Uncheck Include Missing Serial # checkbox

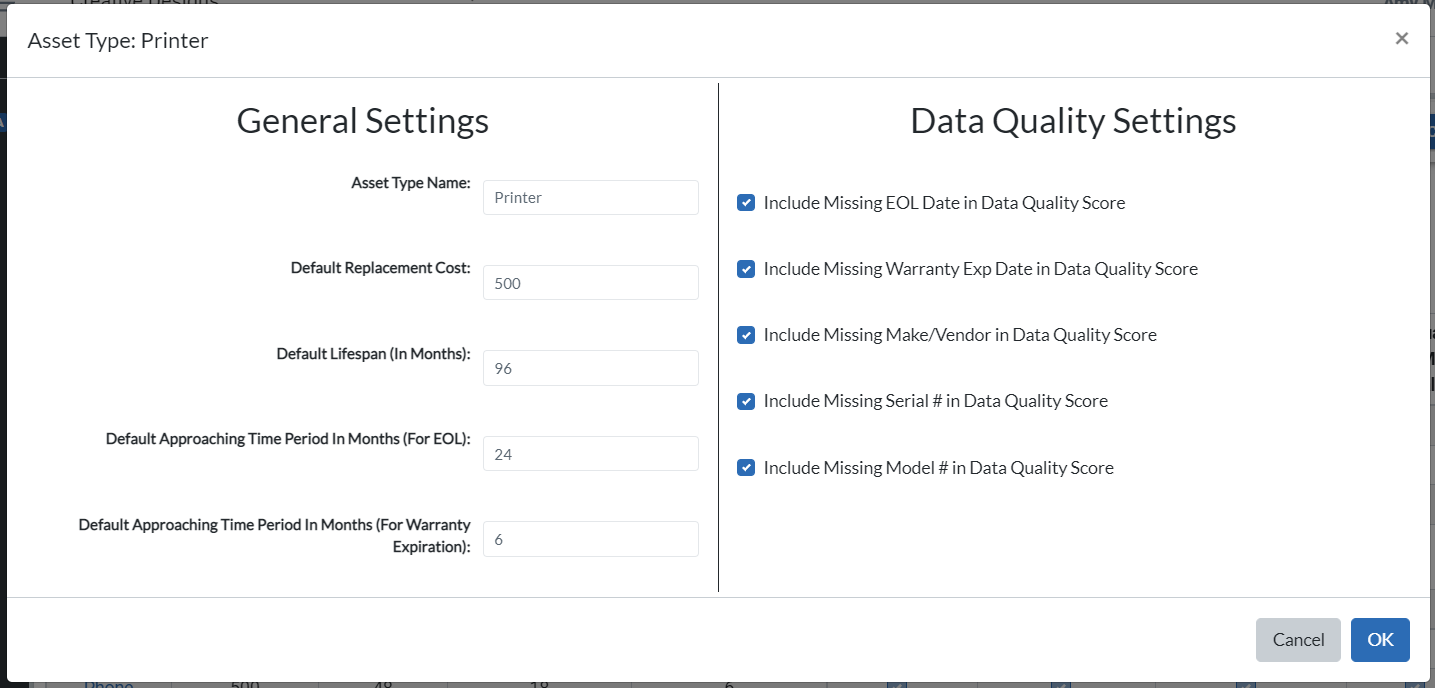click(745, 400)
